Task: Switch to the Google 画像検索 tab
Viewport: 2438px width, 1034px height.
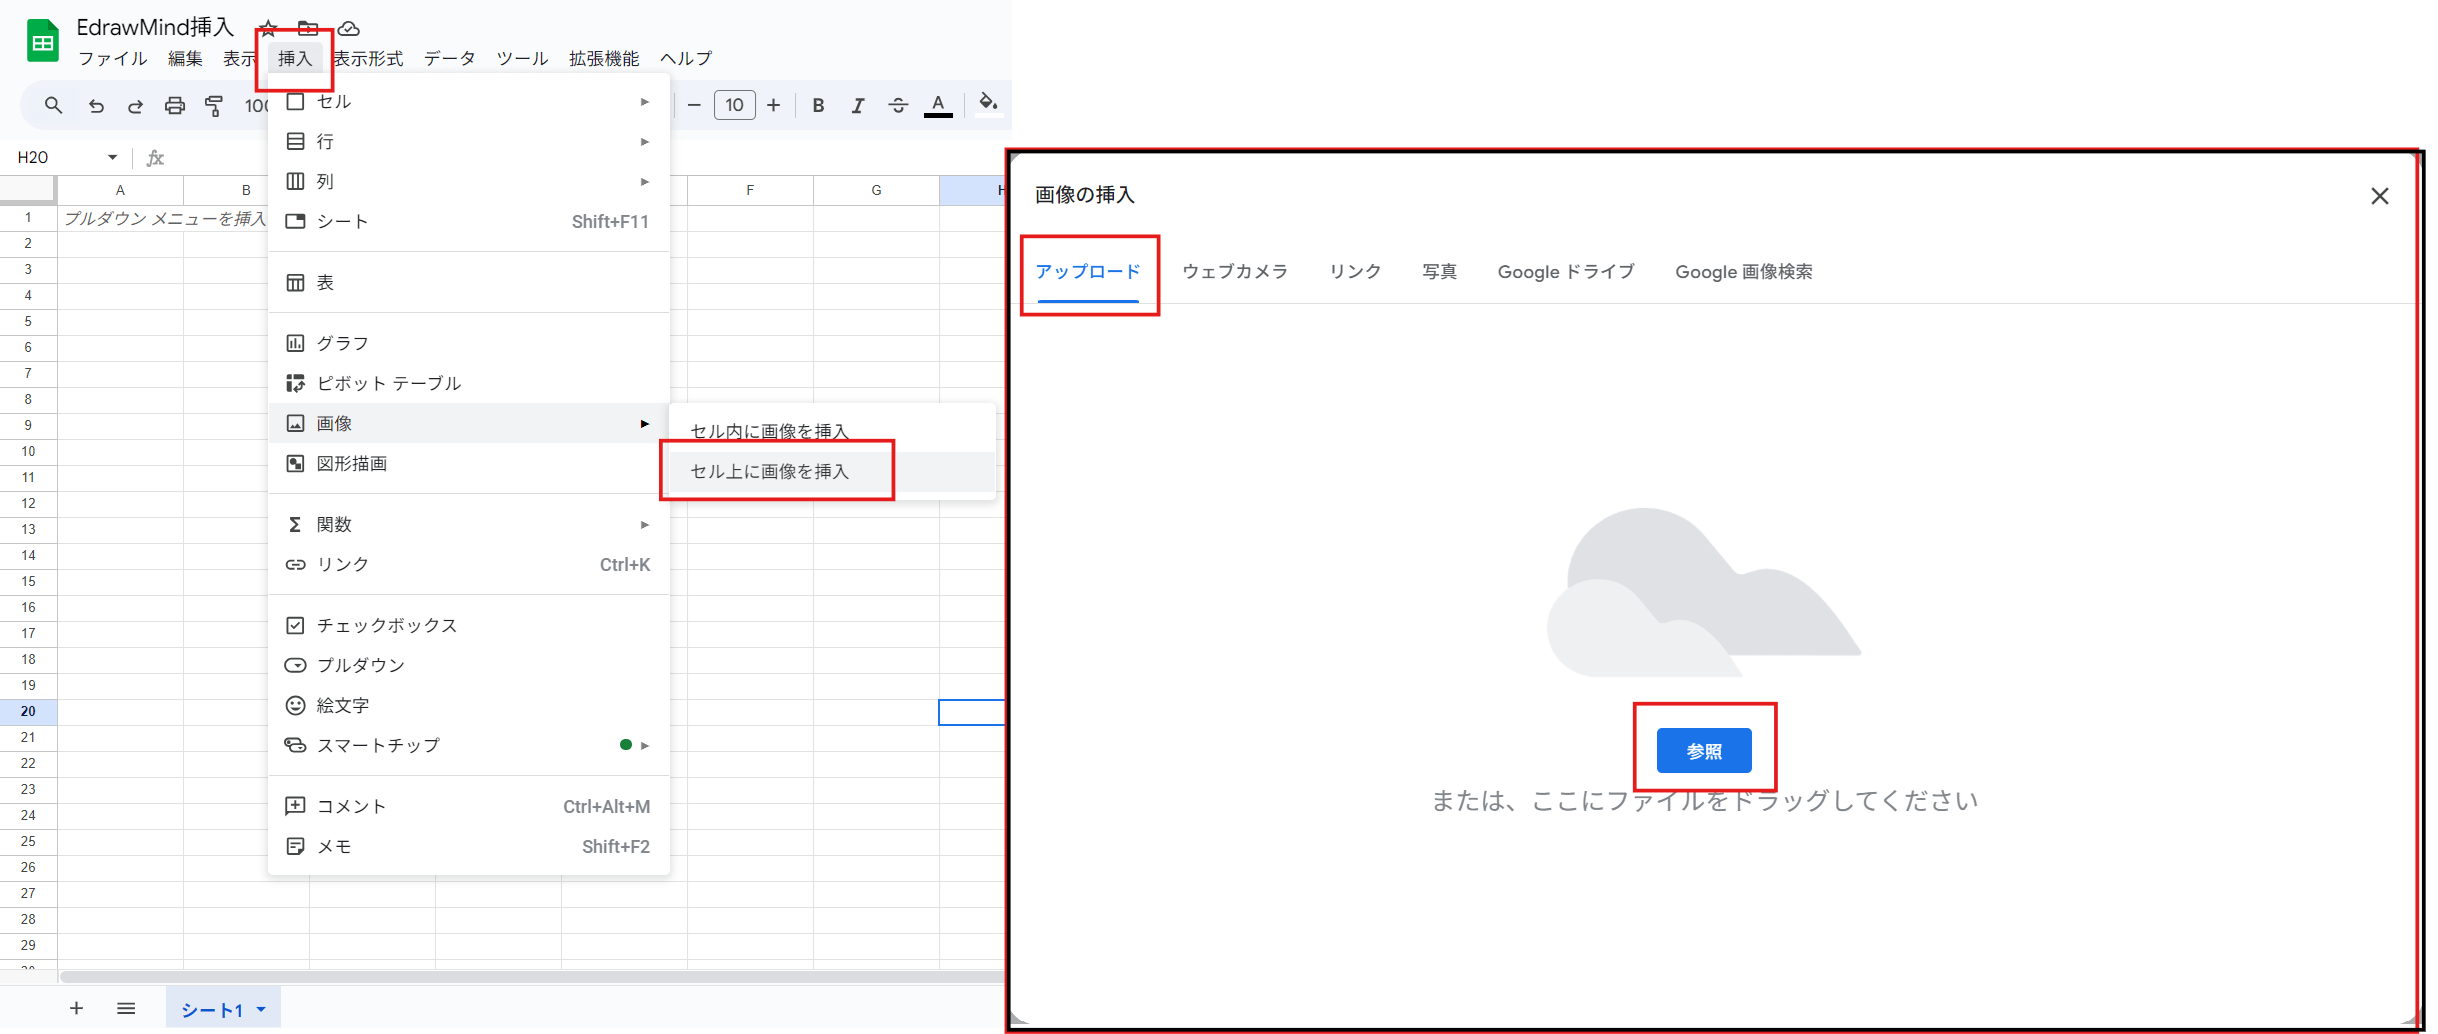Action: [1744, 272]
